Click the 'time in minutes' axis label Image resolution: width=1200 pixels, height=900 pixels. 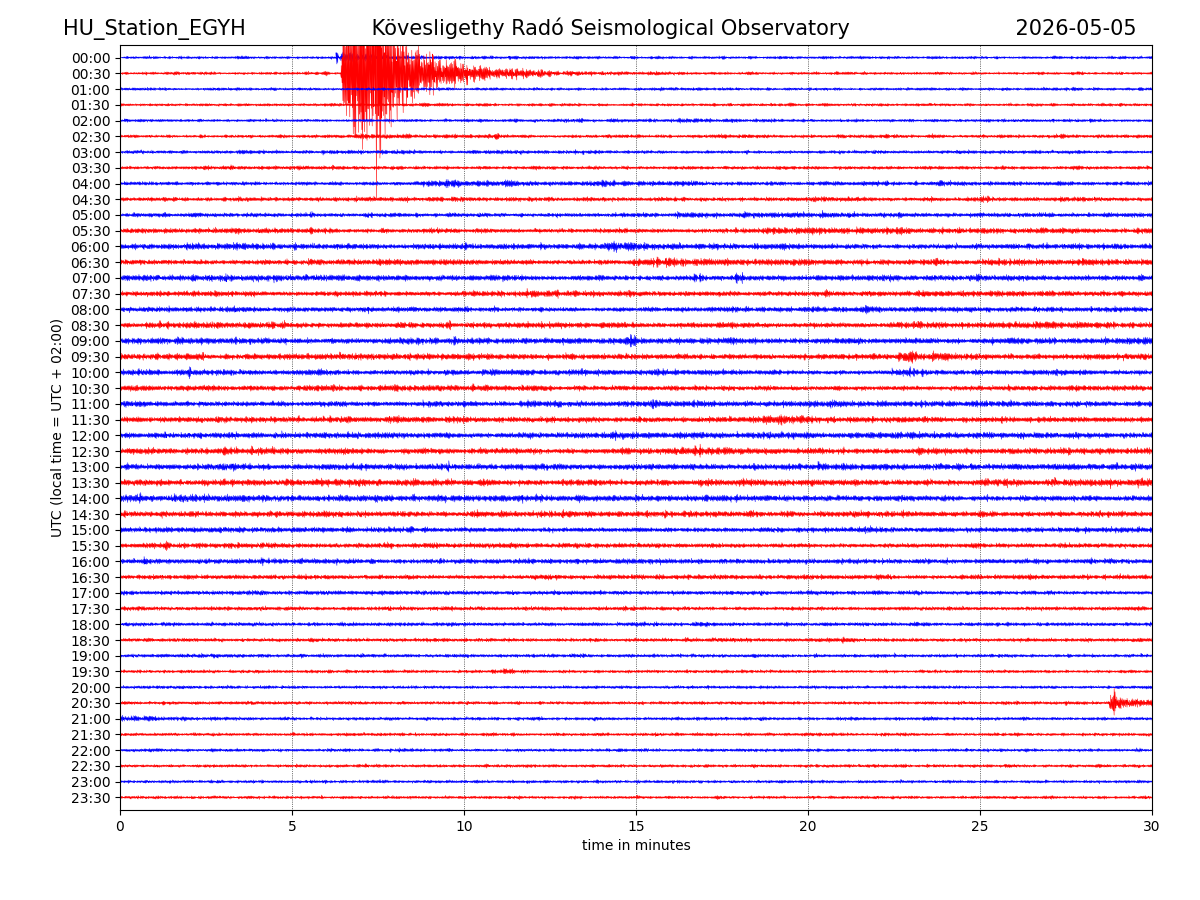tap(636, 846)
